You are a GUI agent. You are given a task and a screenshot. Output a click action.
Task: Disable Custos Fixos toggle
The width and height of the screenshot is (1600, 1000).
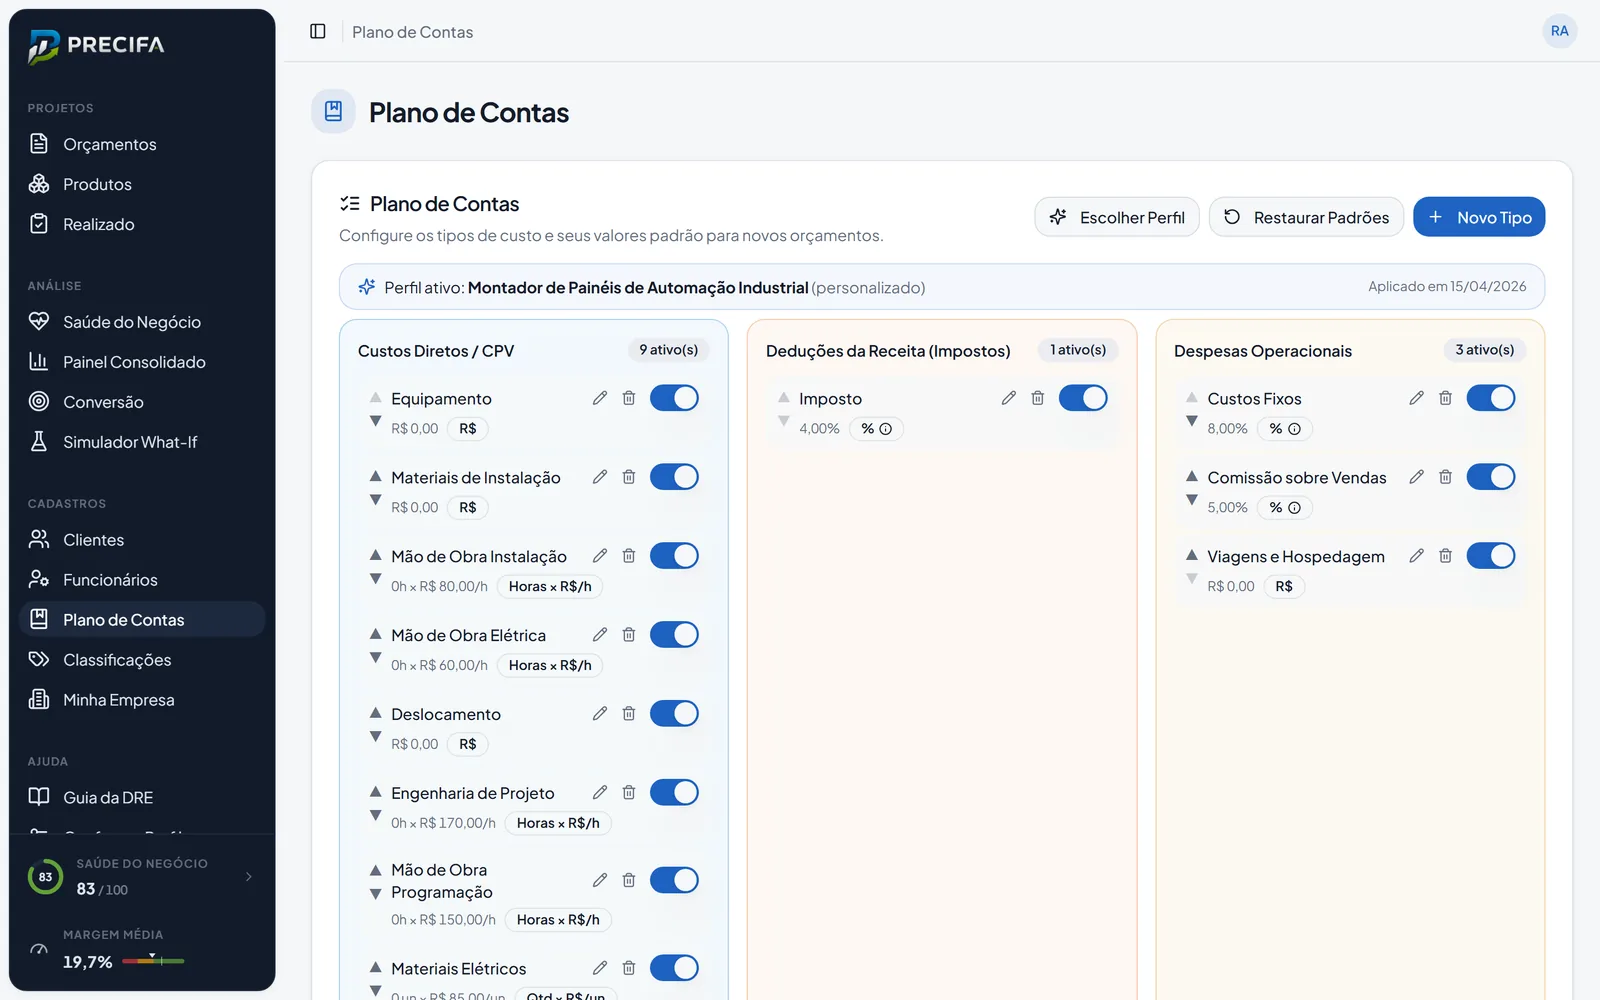click(x=1491, y=398)
